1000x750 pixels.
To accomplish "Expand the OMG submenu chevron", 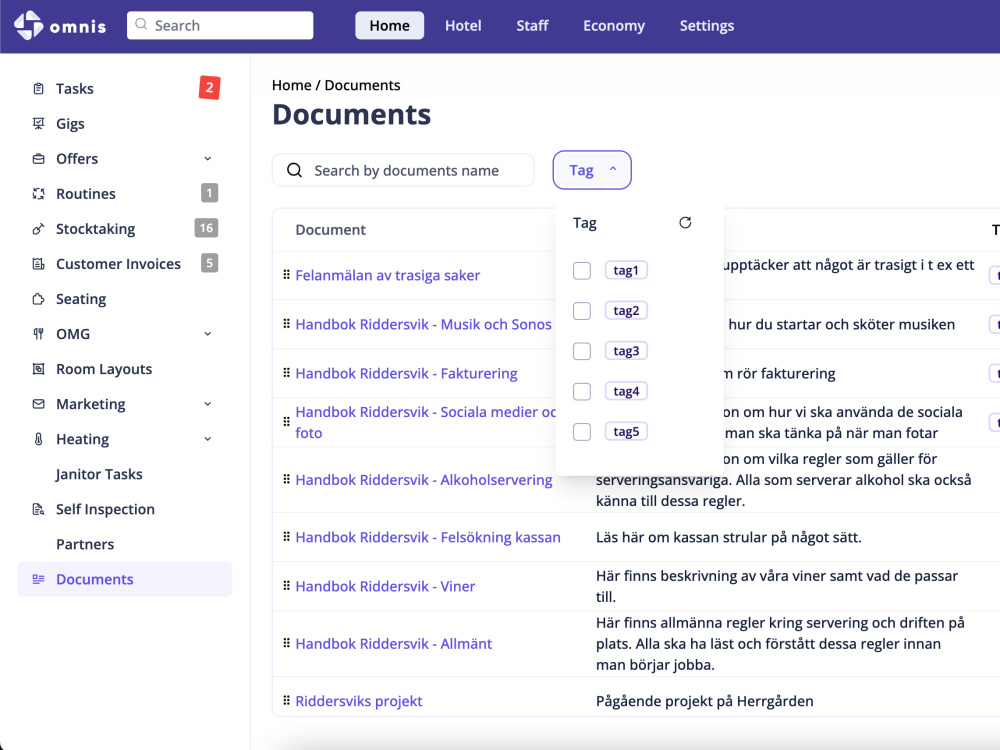I will tap(208, 334).
